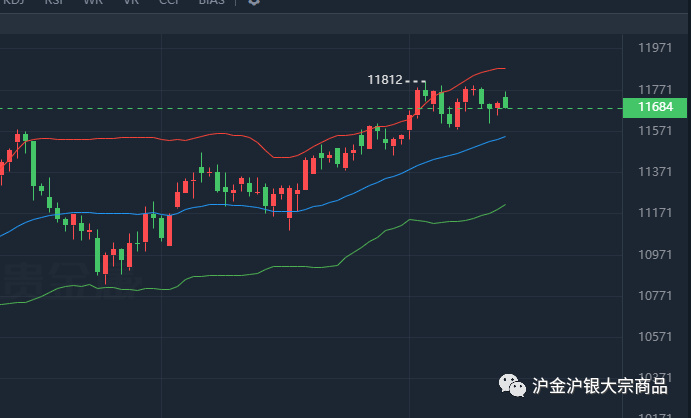The width and height of the screenshot is (691, 418).
Task: Open the BIAS indicator tab
Action: click(x=212, y=2)
